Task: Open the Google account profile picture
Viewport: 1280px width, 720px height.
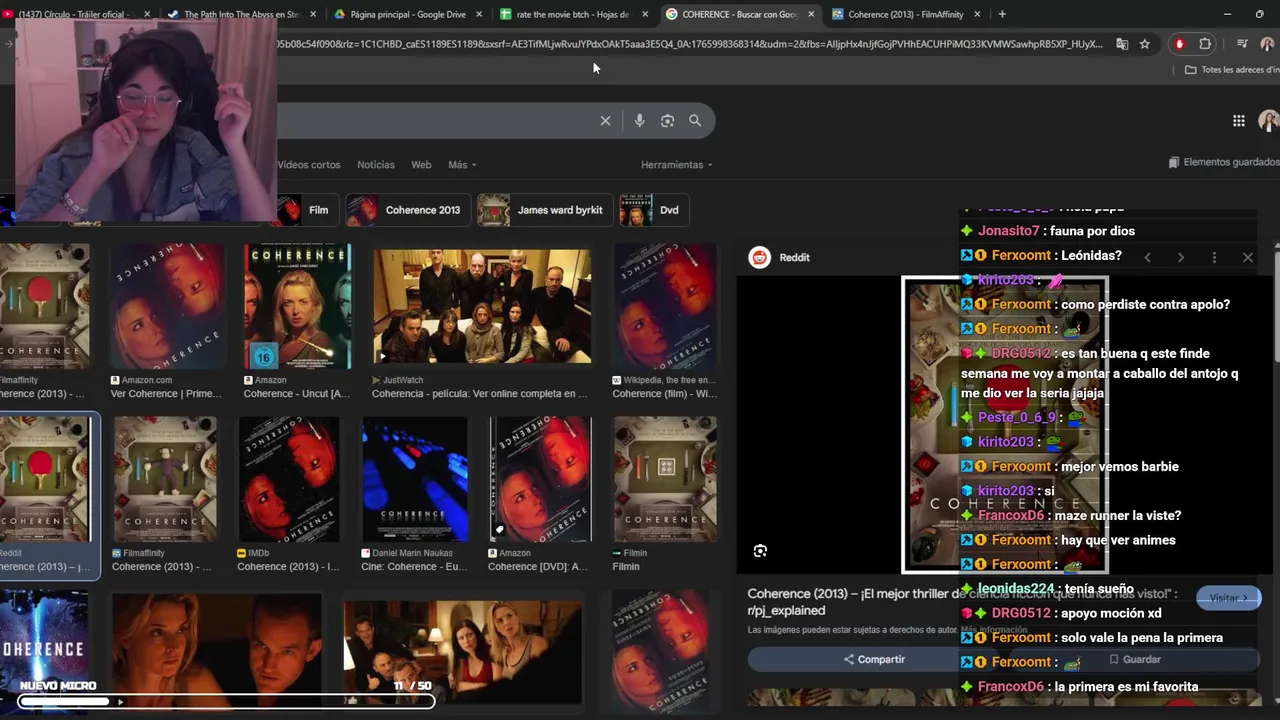Action: (1268, 121)
